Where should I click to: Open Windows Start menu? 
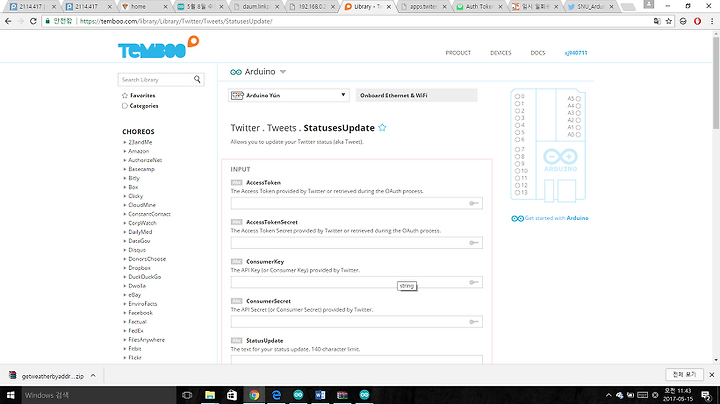[x=11, y=395]
